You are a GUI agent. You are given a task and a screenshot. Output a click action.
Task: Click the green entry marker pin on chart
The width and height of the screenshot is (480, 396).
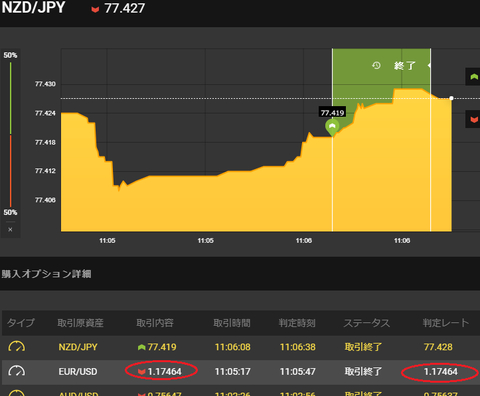coord(332,128)
